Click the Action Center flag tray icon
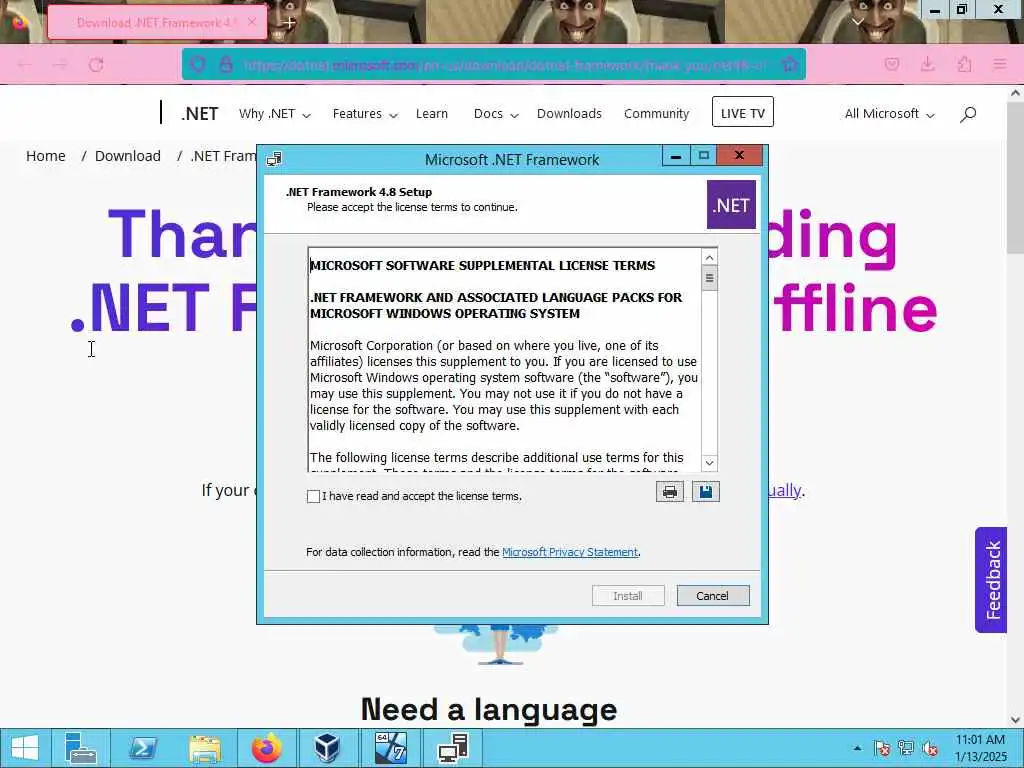This screenshot has width=1024, height=768. tap(882, 748)
